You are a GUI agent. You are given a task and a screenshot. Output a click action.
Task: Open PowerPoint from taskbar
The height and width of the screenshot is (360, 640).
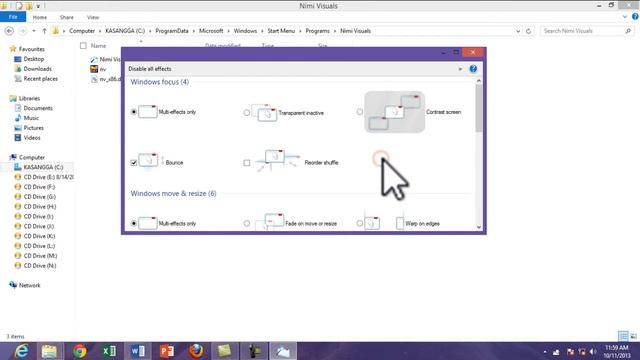click(x=167, y=351)
